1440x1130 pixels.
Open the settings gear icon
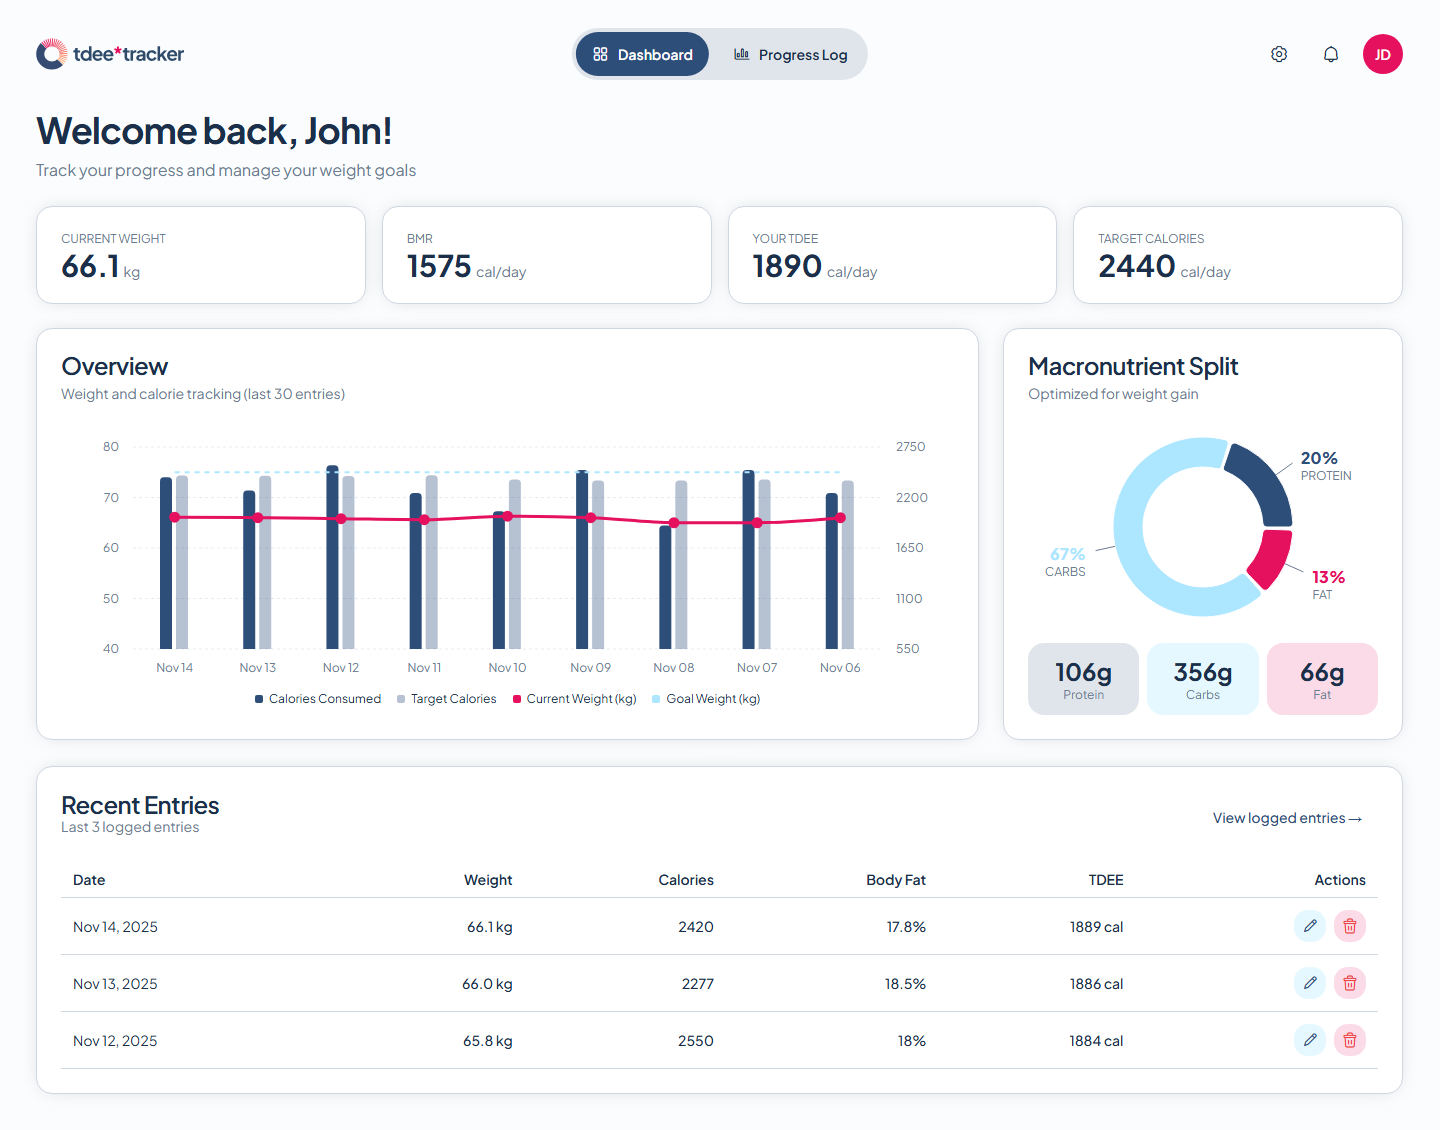click(x=1279, y=54)
